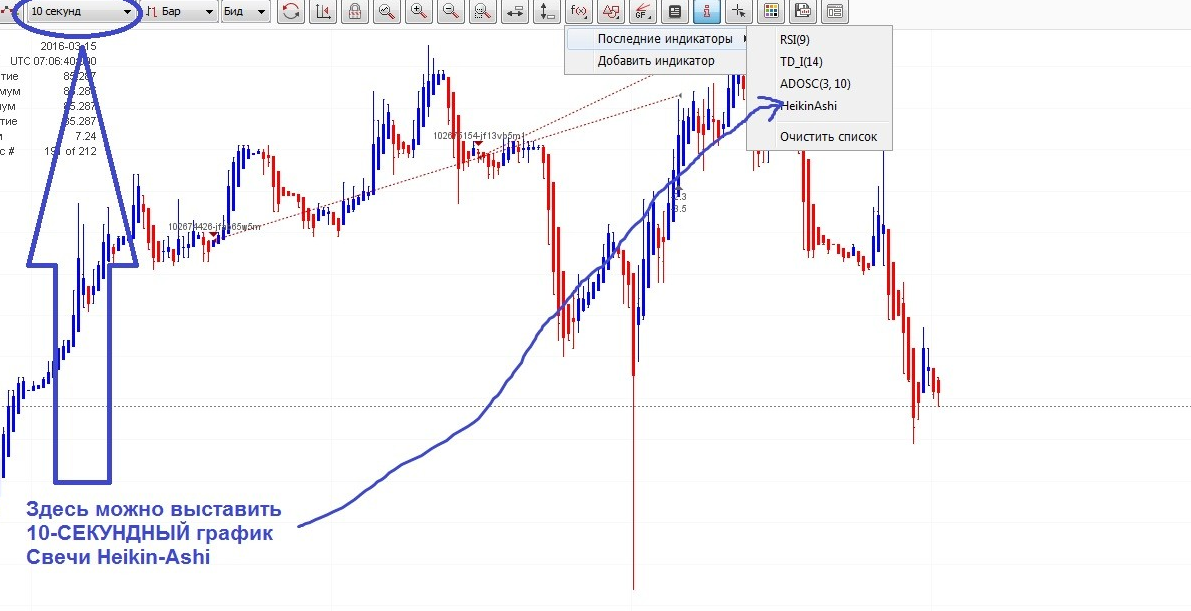Open the 10 секунд timeframe dropdown
Image resolution: width=1191 pixels, height=611 pixels.
click(82, 12)
